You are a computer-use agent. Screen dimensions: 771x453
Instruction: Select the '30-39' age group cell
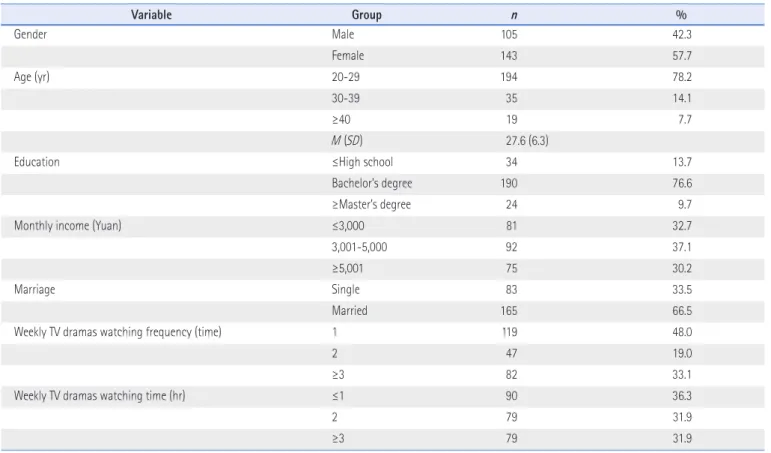346,98
